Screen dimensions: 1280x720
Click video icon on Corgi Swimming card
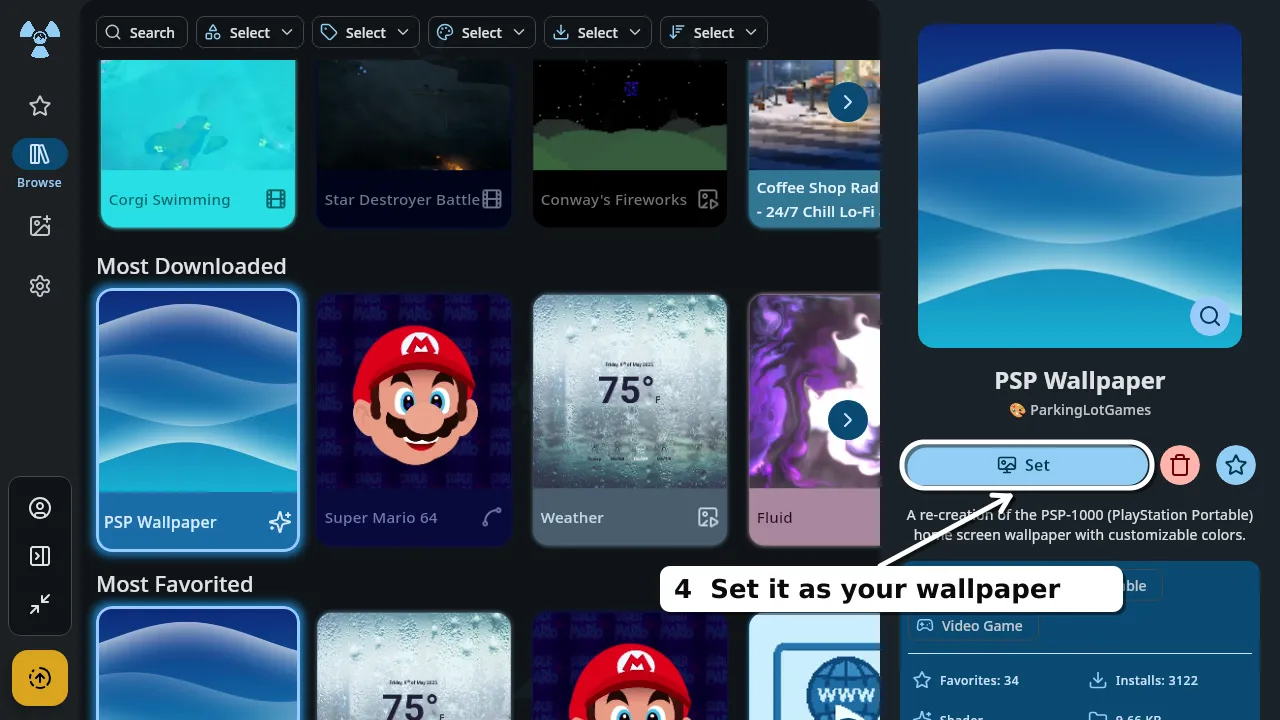276,199
